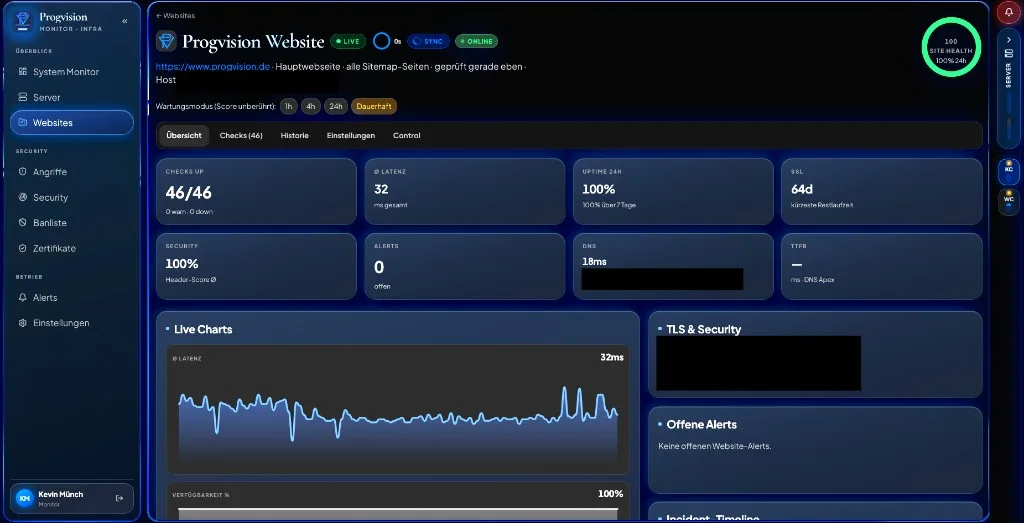Click the 32ms chart value label

pos(612,357)
